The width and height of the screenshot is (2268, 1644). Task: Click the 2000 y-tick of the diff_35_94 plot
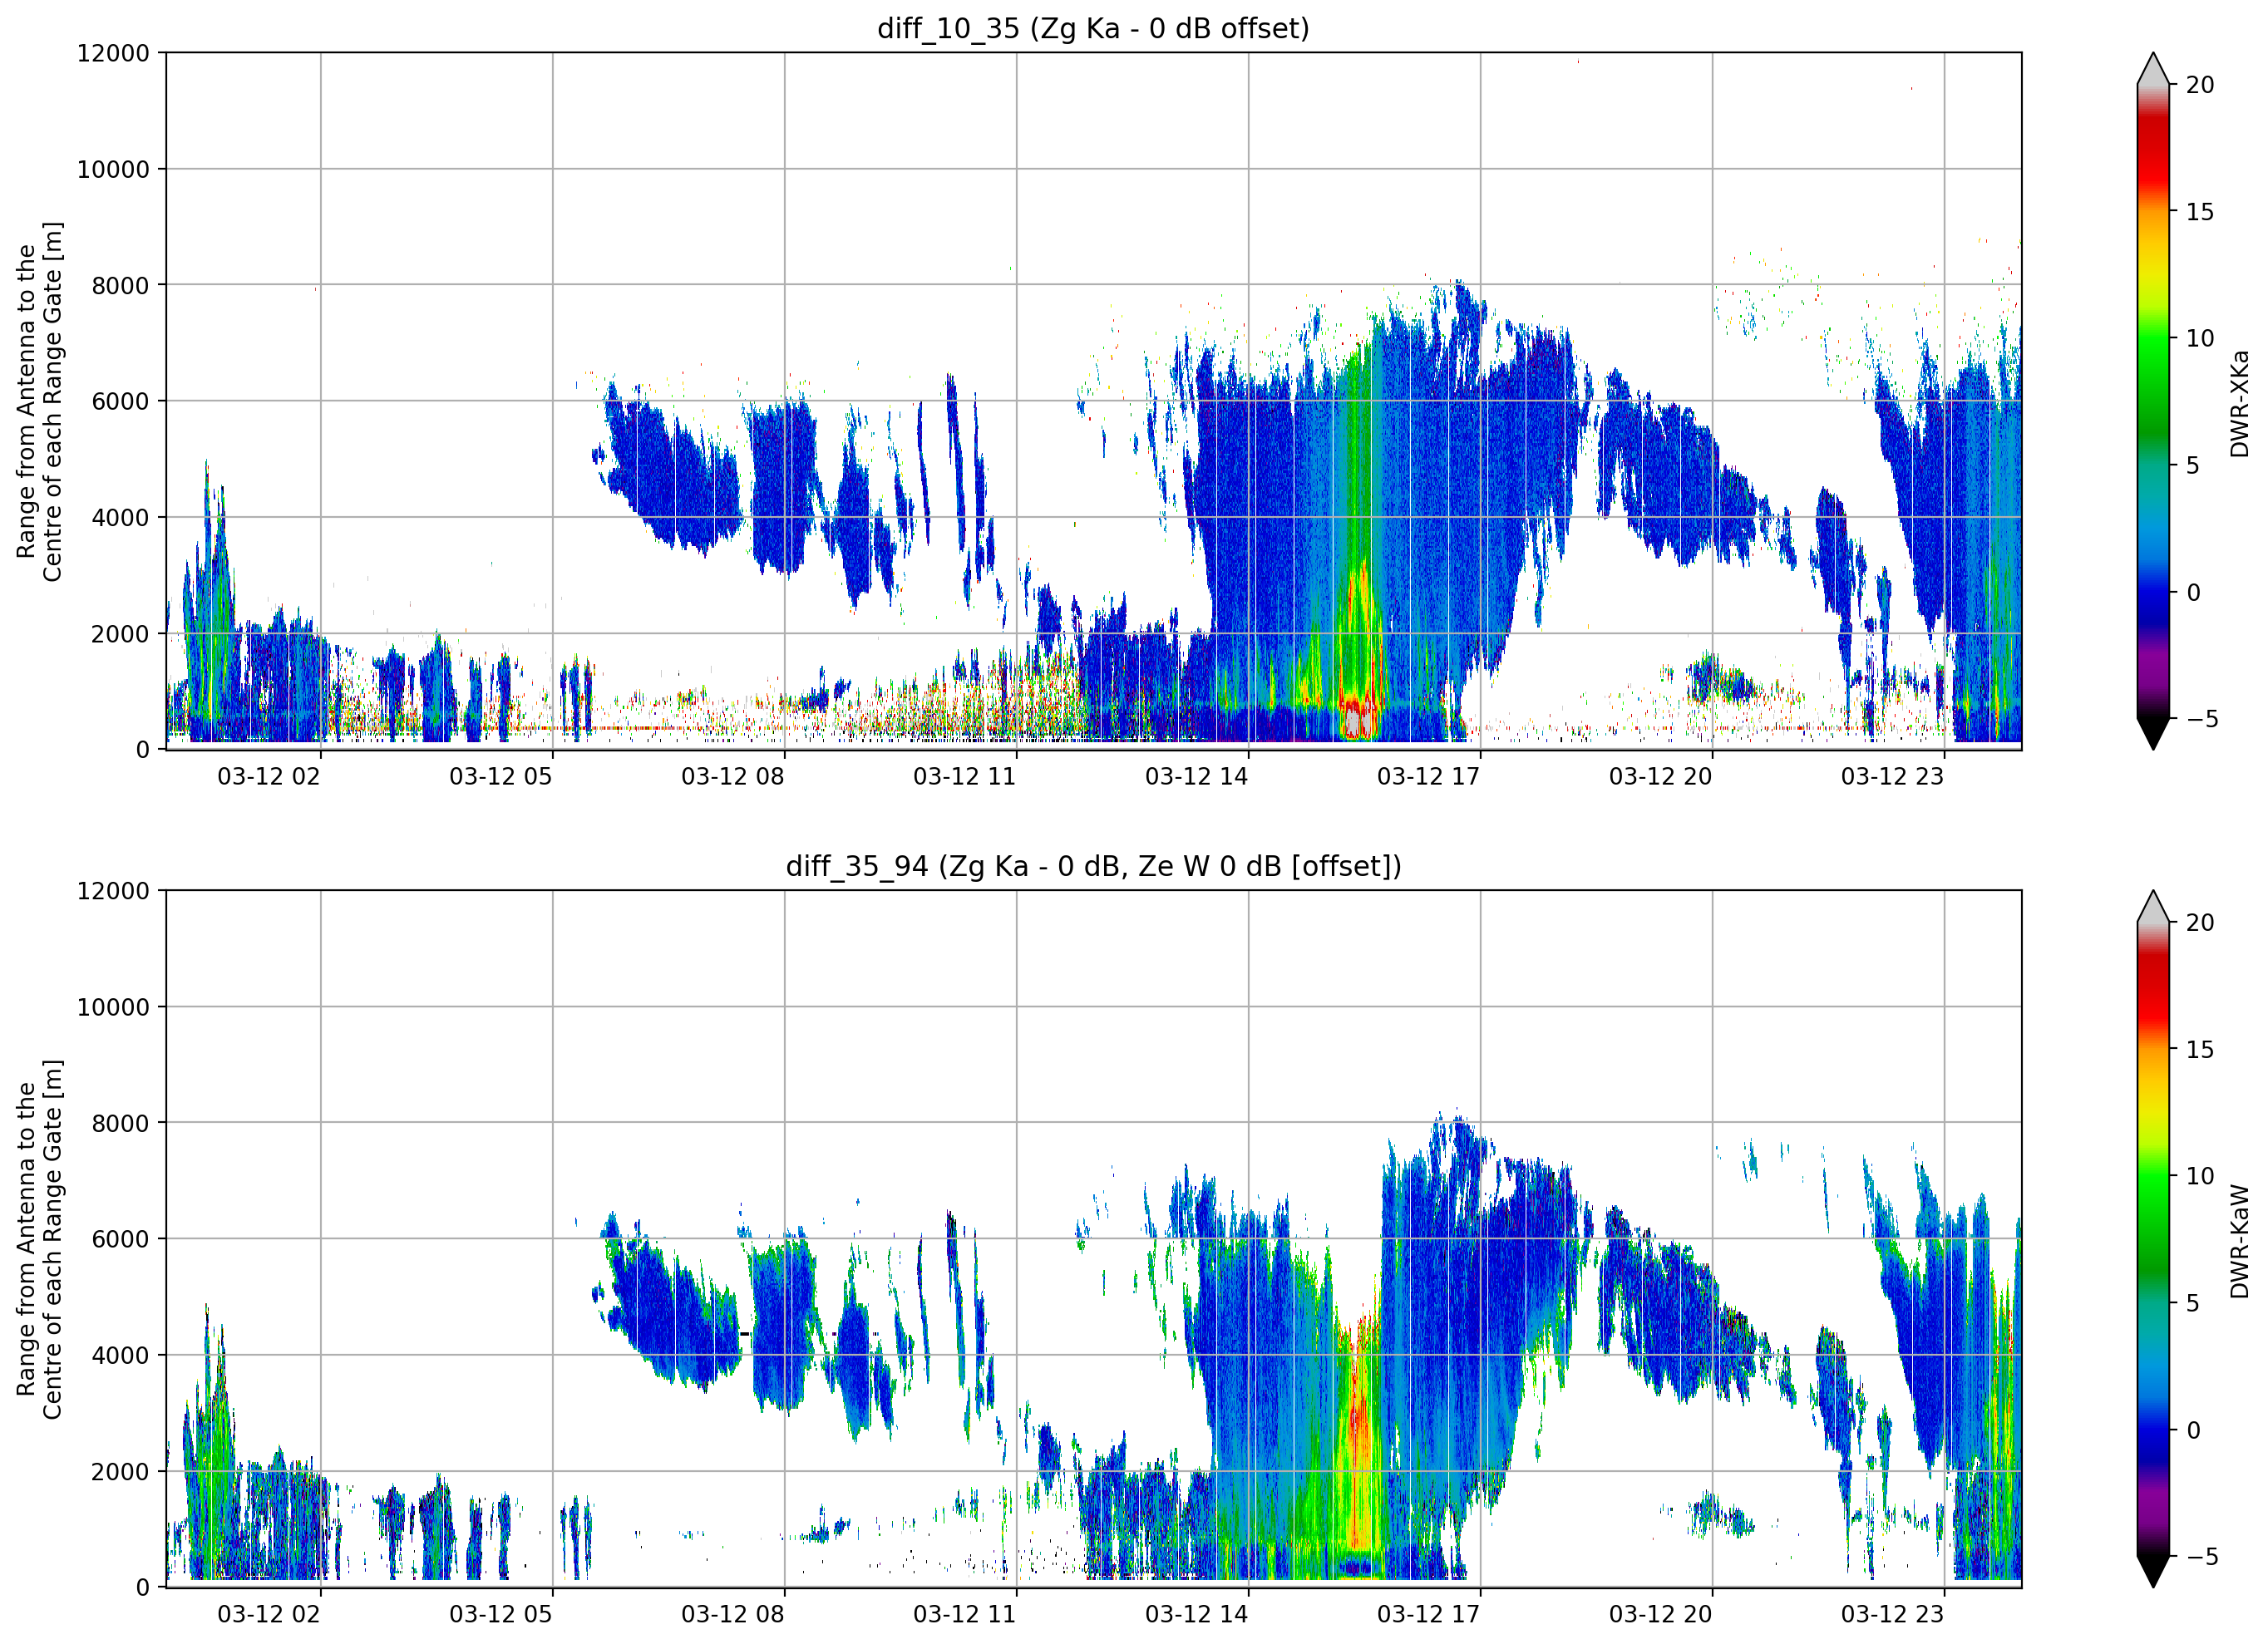coord(120,1471)
